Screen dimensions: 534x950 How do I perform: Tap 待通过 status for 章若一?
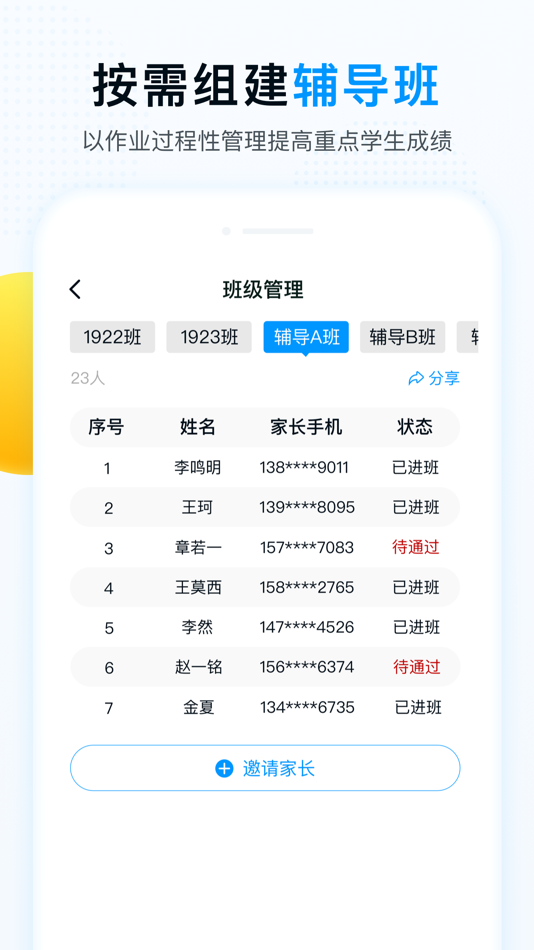point(416,548)
